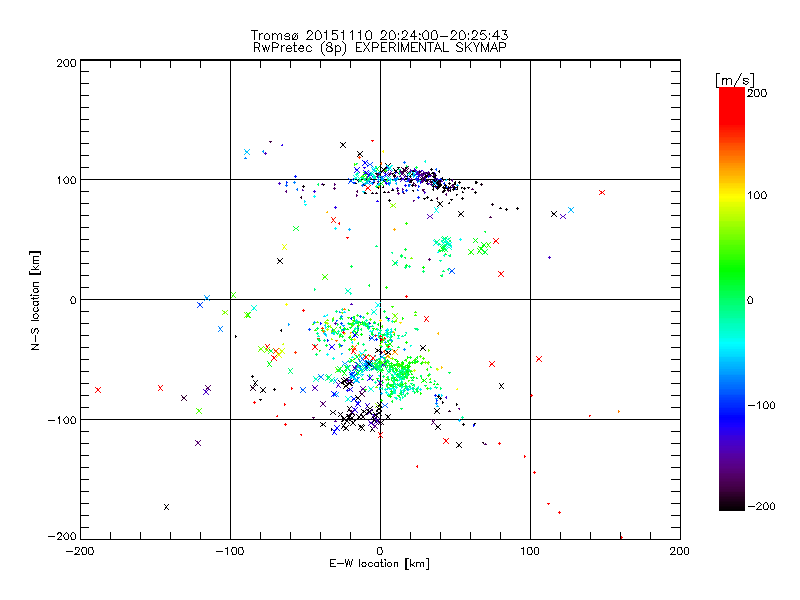The width and height of the screenshot is (800, 600).
Task: Click the isolated black cross in the lower-left quadrant
Action: tap(166, 507)
